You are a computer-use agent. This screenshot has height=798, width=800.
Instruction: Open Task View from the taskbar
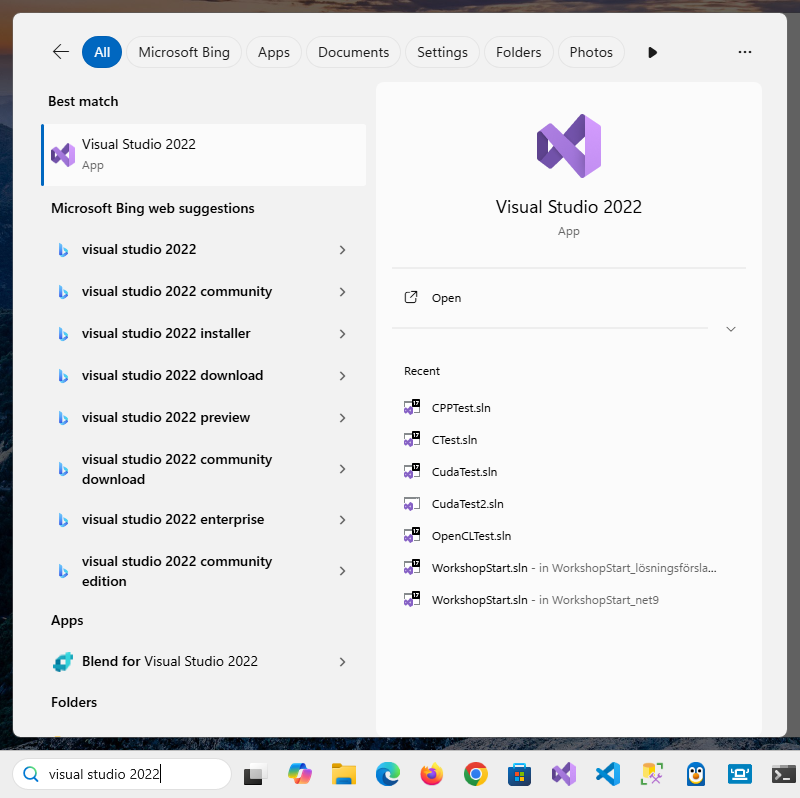(255, 775)
